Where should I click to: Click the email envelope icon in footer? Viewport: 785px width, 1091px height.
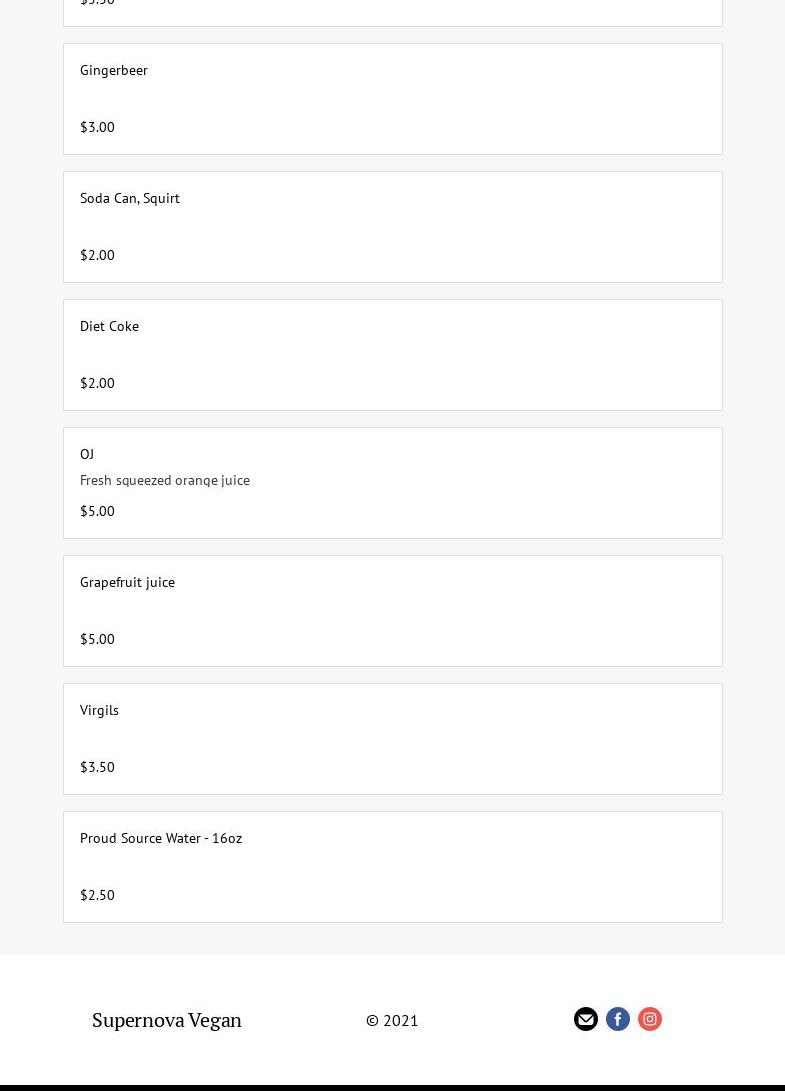(x=586, y=1019)
